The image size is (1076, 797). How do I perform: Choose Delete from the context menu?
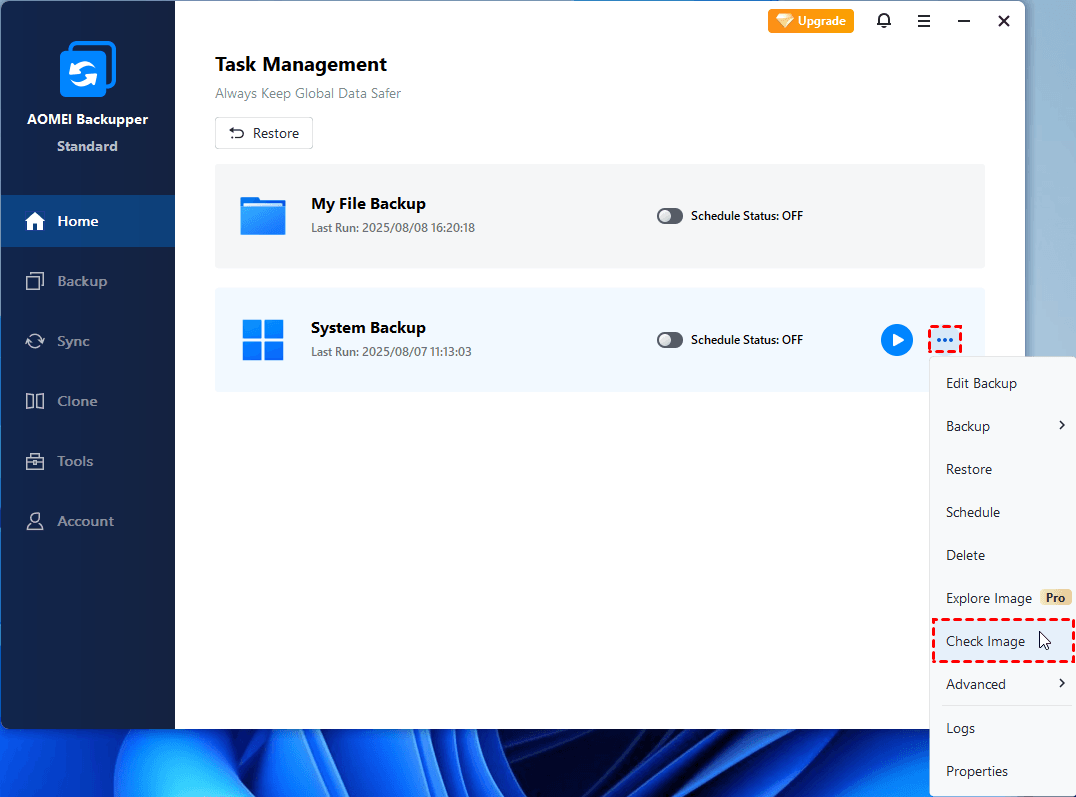pyautogui.click(x=1003, y=555)
